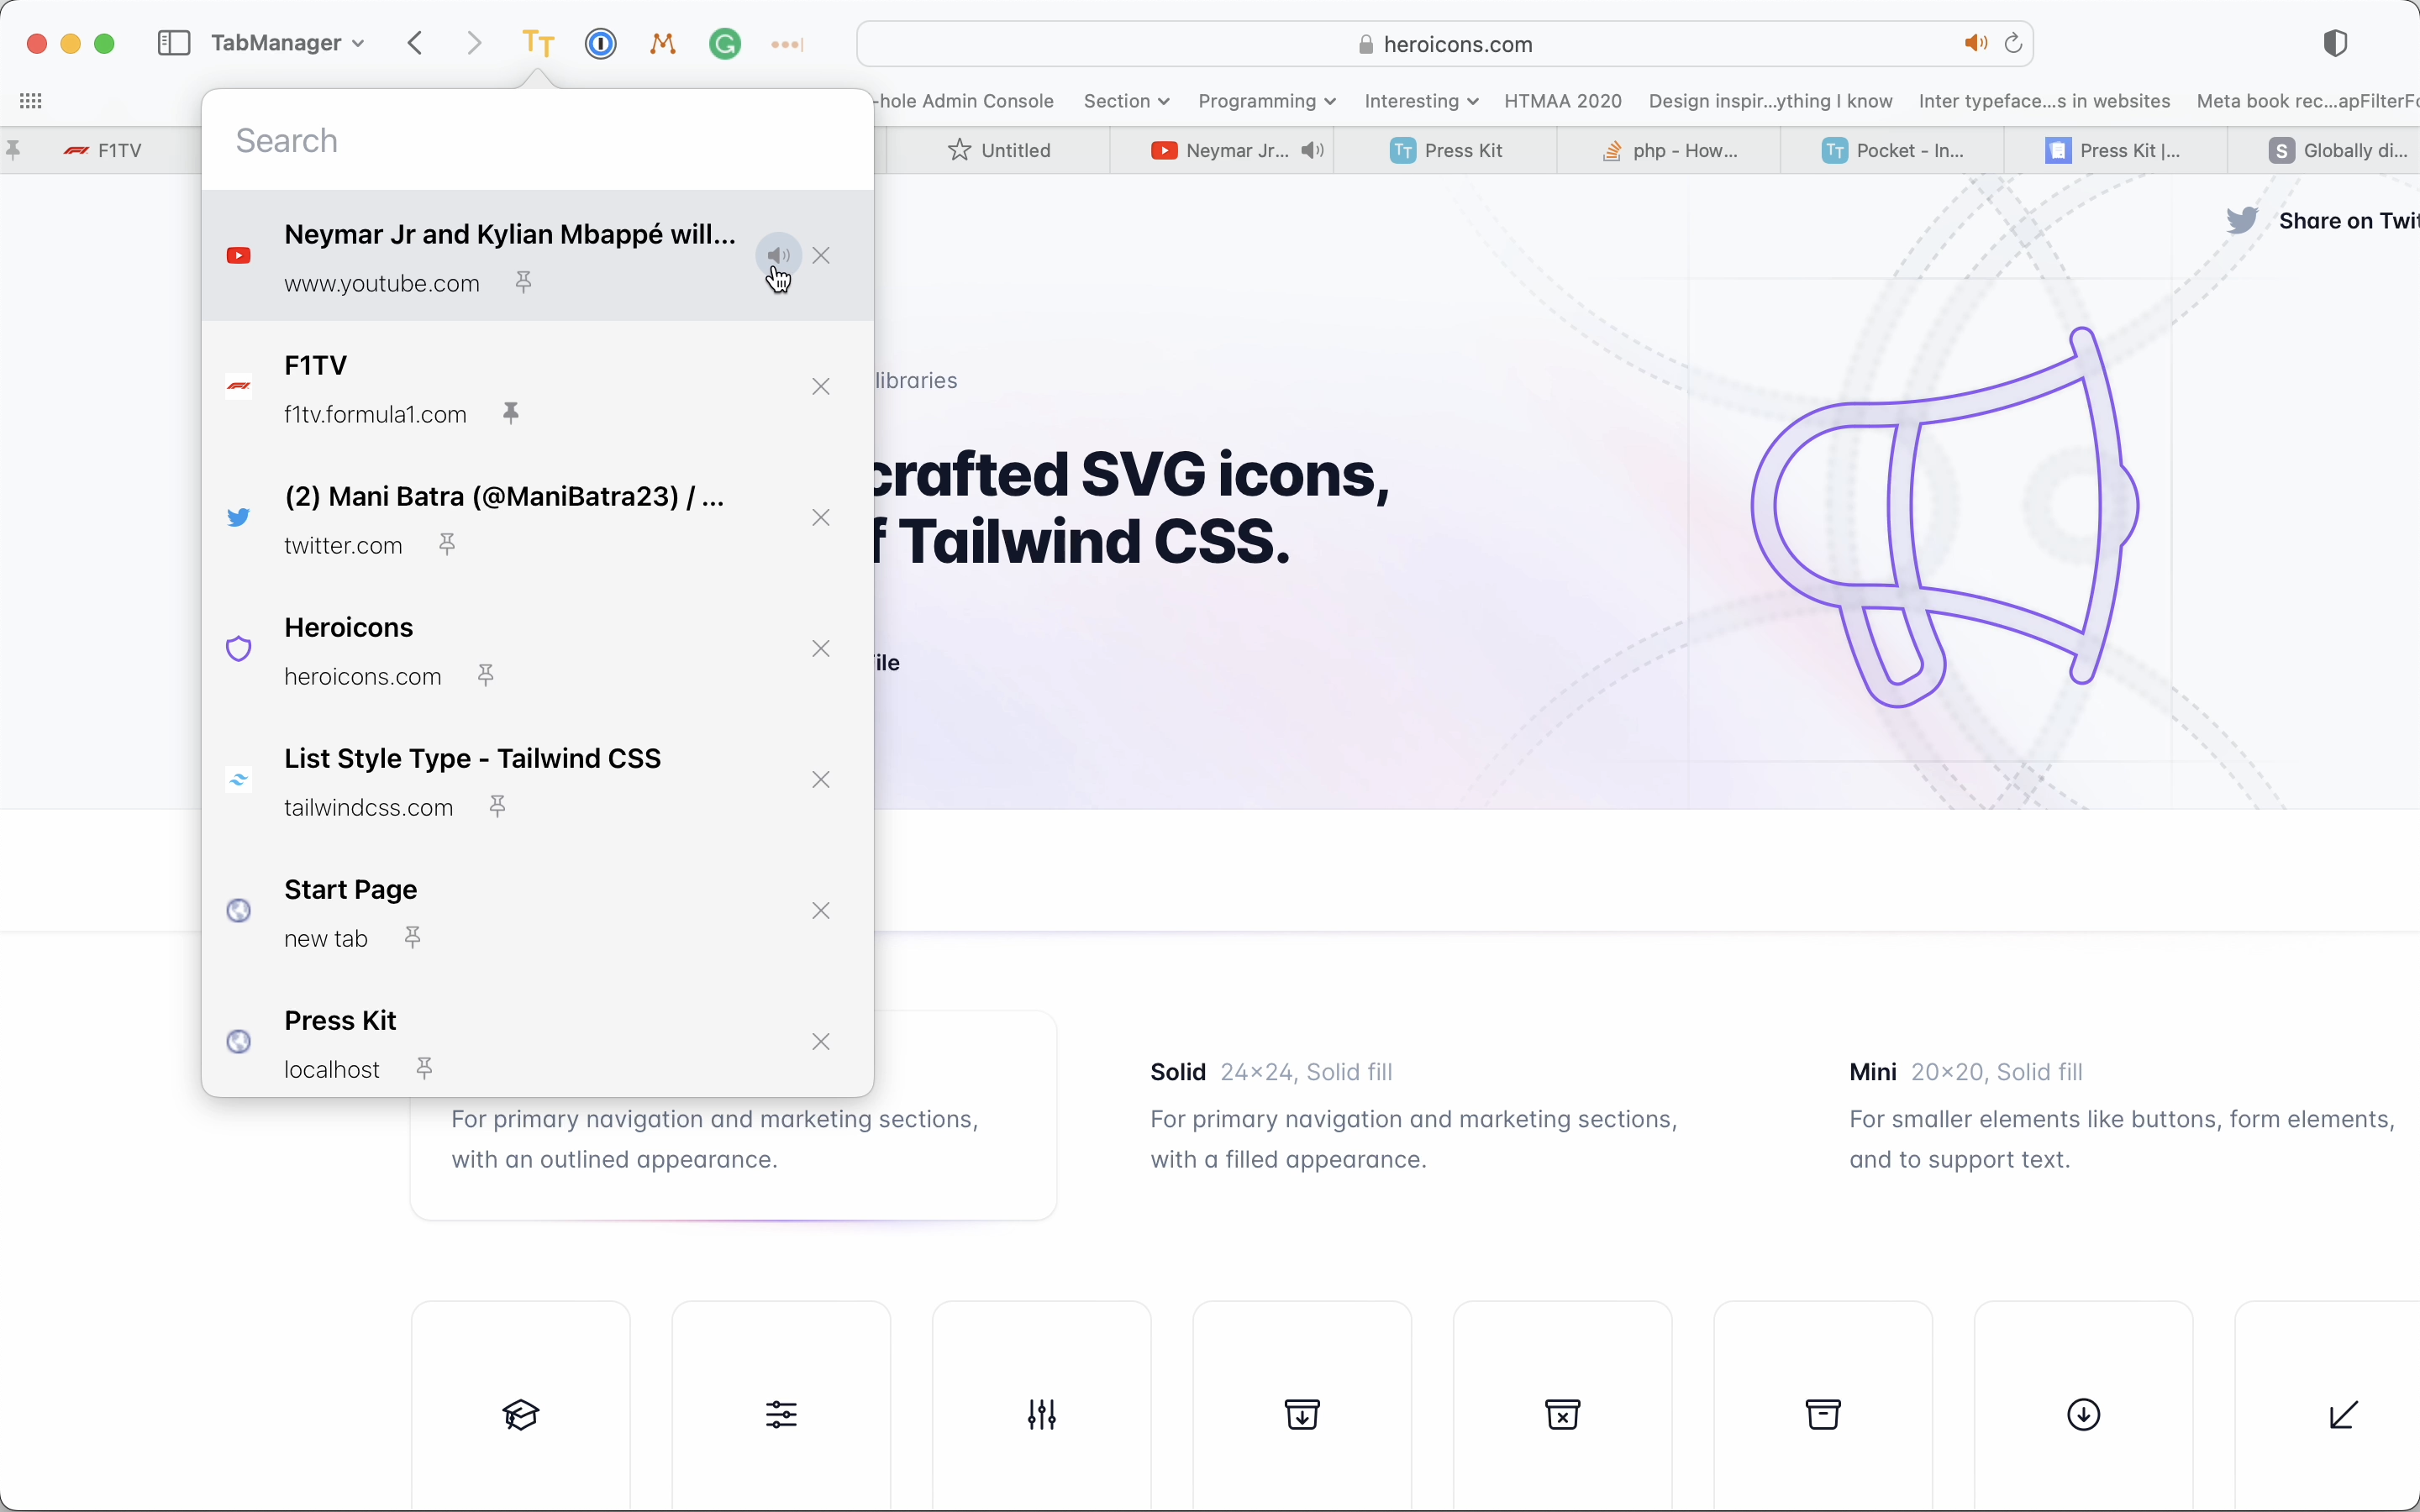
Task: Switch to the Pocket browser tab
Action: 1893,150
